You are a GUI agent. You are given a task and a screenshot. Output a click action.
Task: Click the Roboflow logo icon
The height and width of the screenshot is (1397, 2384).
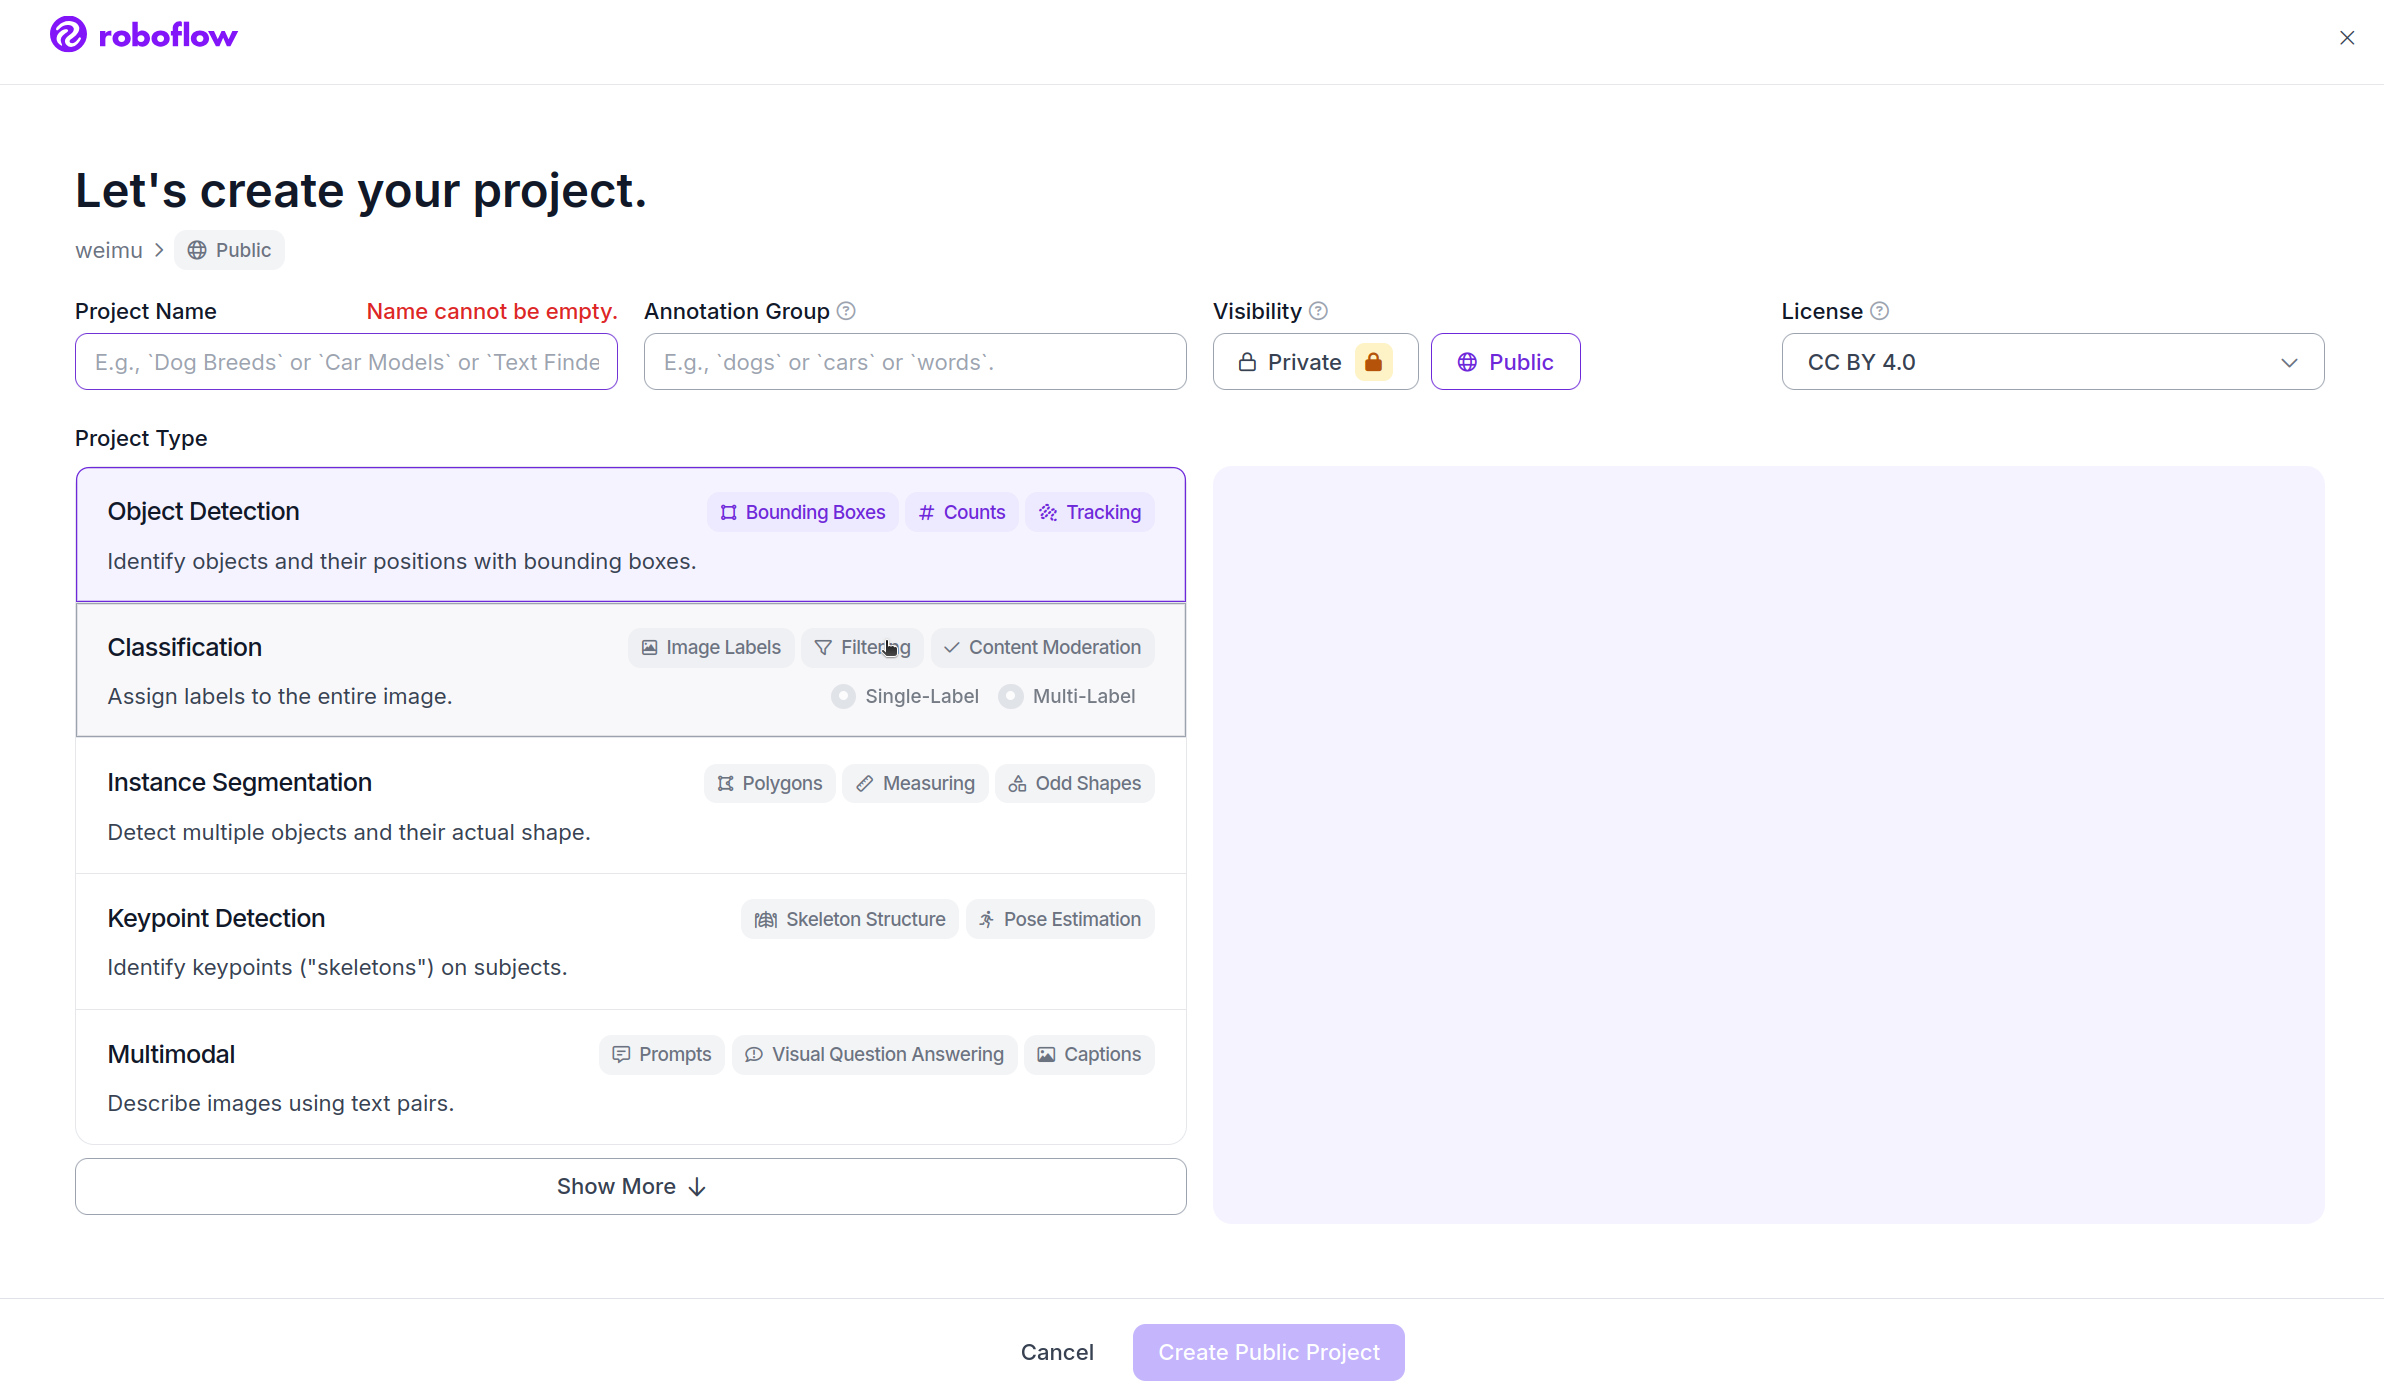coord(68,35)
